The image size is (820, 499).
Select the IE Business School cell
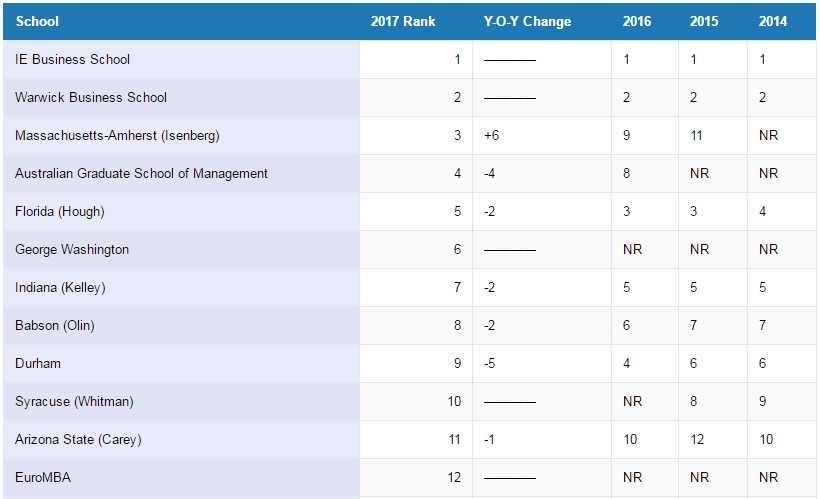tap(181, 59)
